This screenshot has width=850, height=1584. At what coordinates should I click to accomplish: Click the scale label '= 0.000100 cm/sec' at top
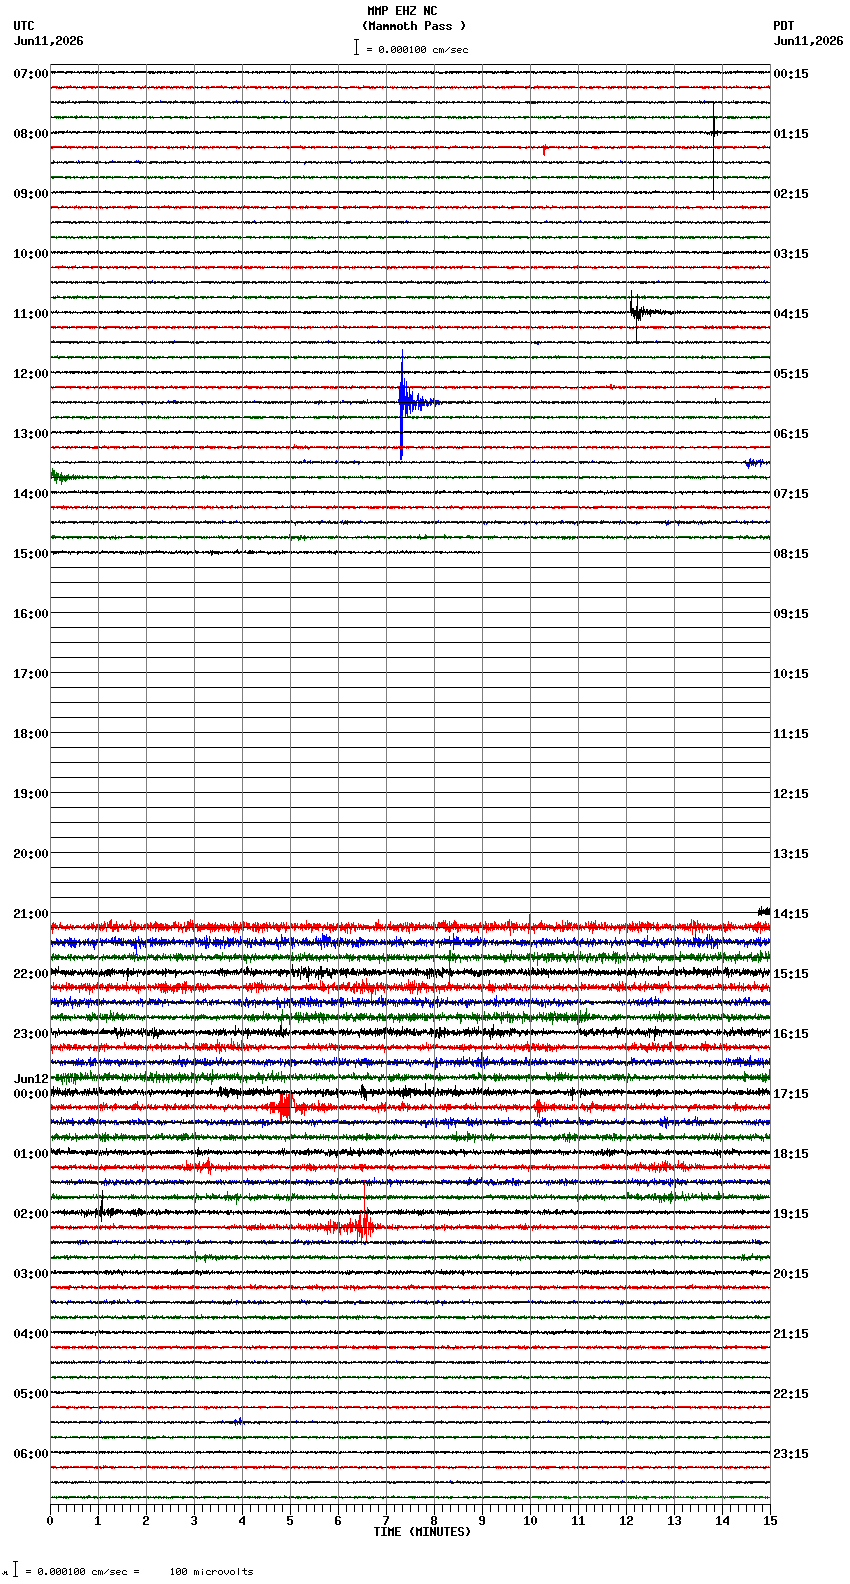tap(417, 49)
